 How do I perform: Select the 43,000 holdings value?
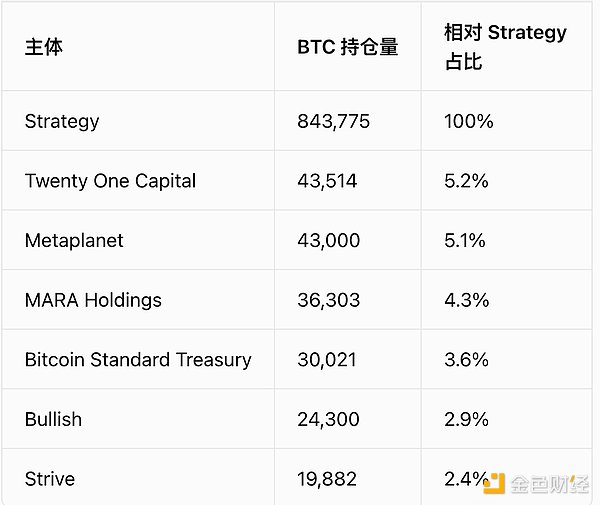click(329, 241)
